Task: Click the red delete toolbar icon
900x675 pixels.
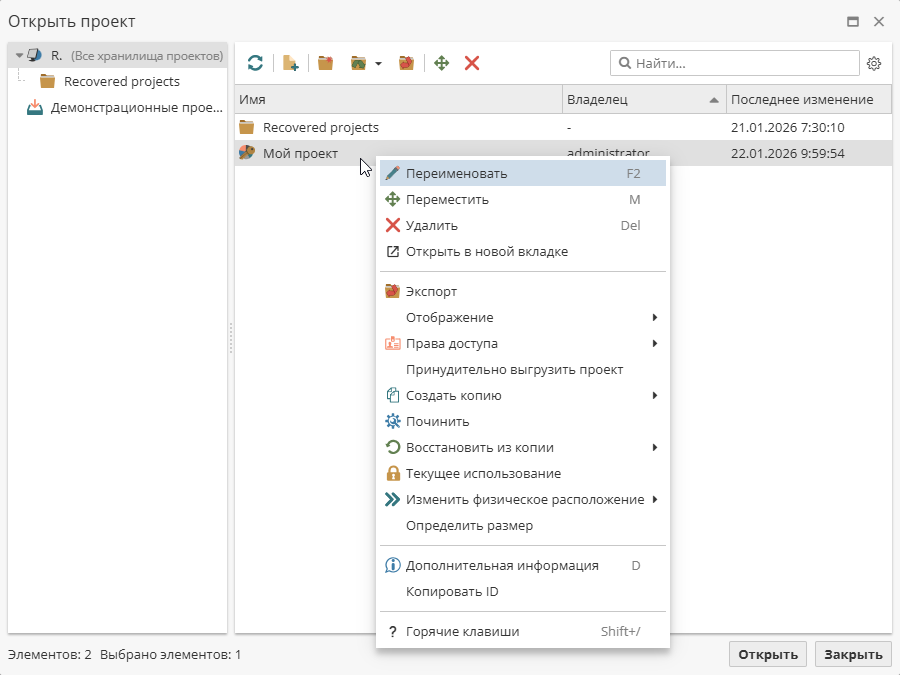Action: click(x=471, y=63)
